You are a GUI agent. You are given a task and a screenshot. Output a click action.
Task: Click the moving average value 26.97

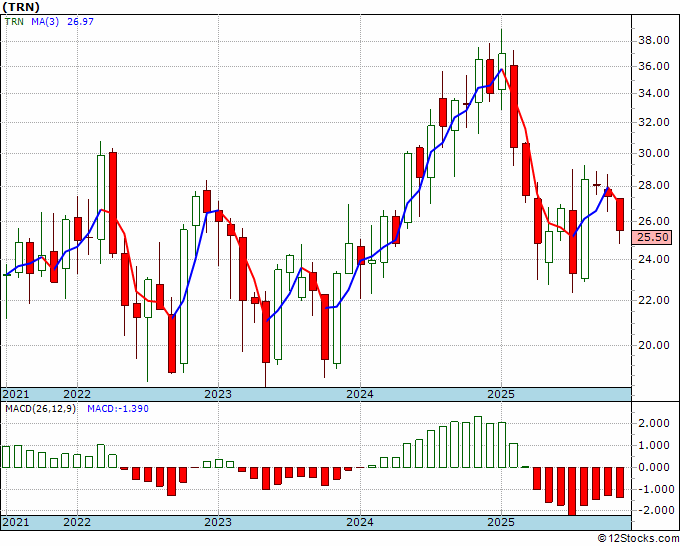pos(80,22)
